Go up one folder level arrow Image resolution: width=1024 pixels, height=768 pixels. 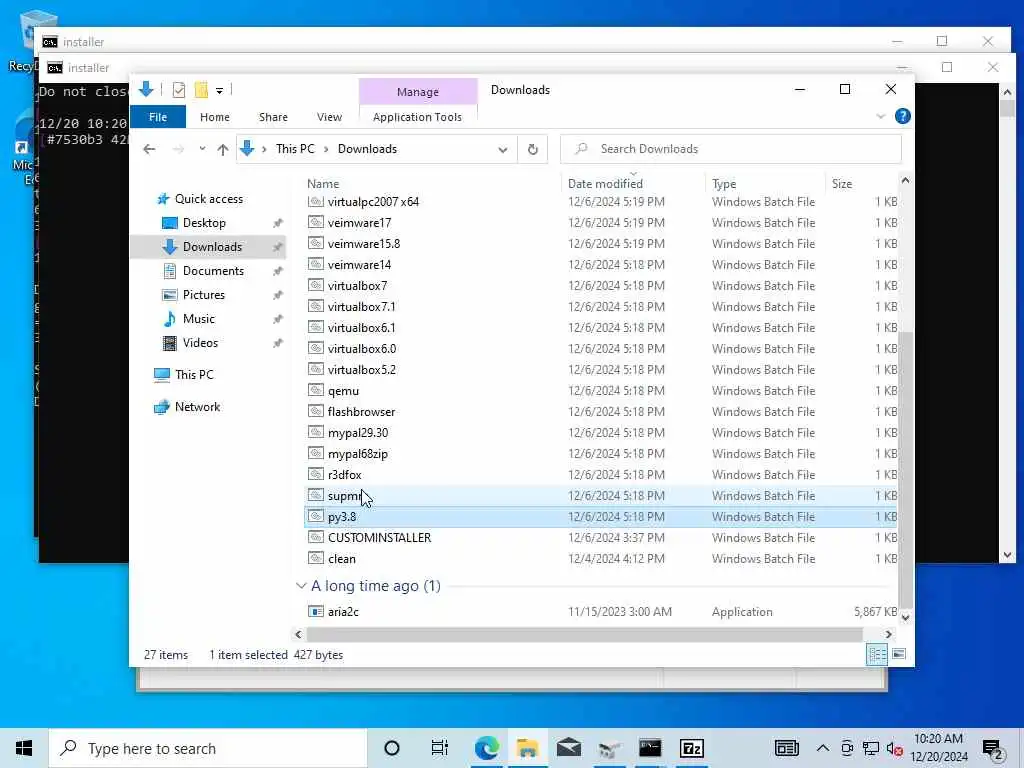click(x=223, y=150)
